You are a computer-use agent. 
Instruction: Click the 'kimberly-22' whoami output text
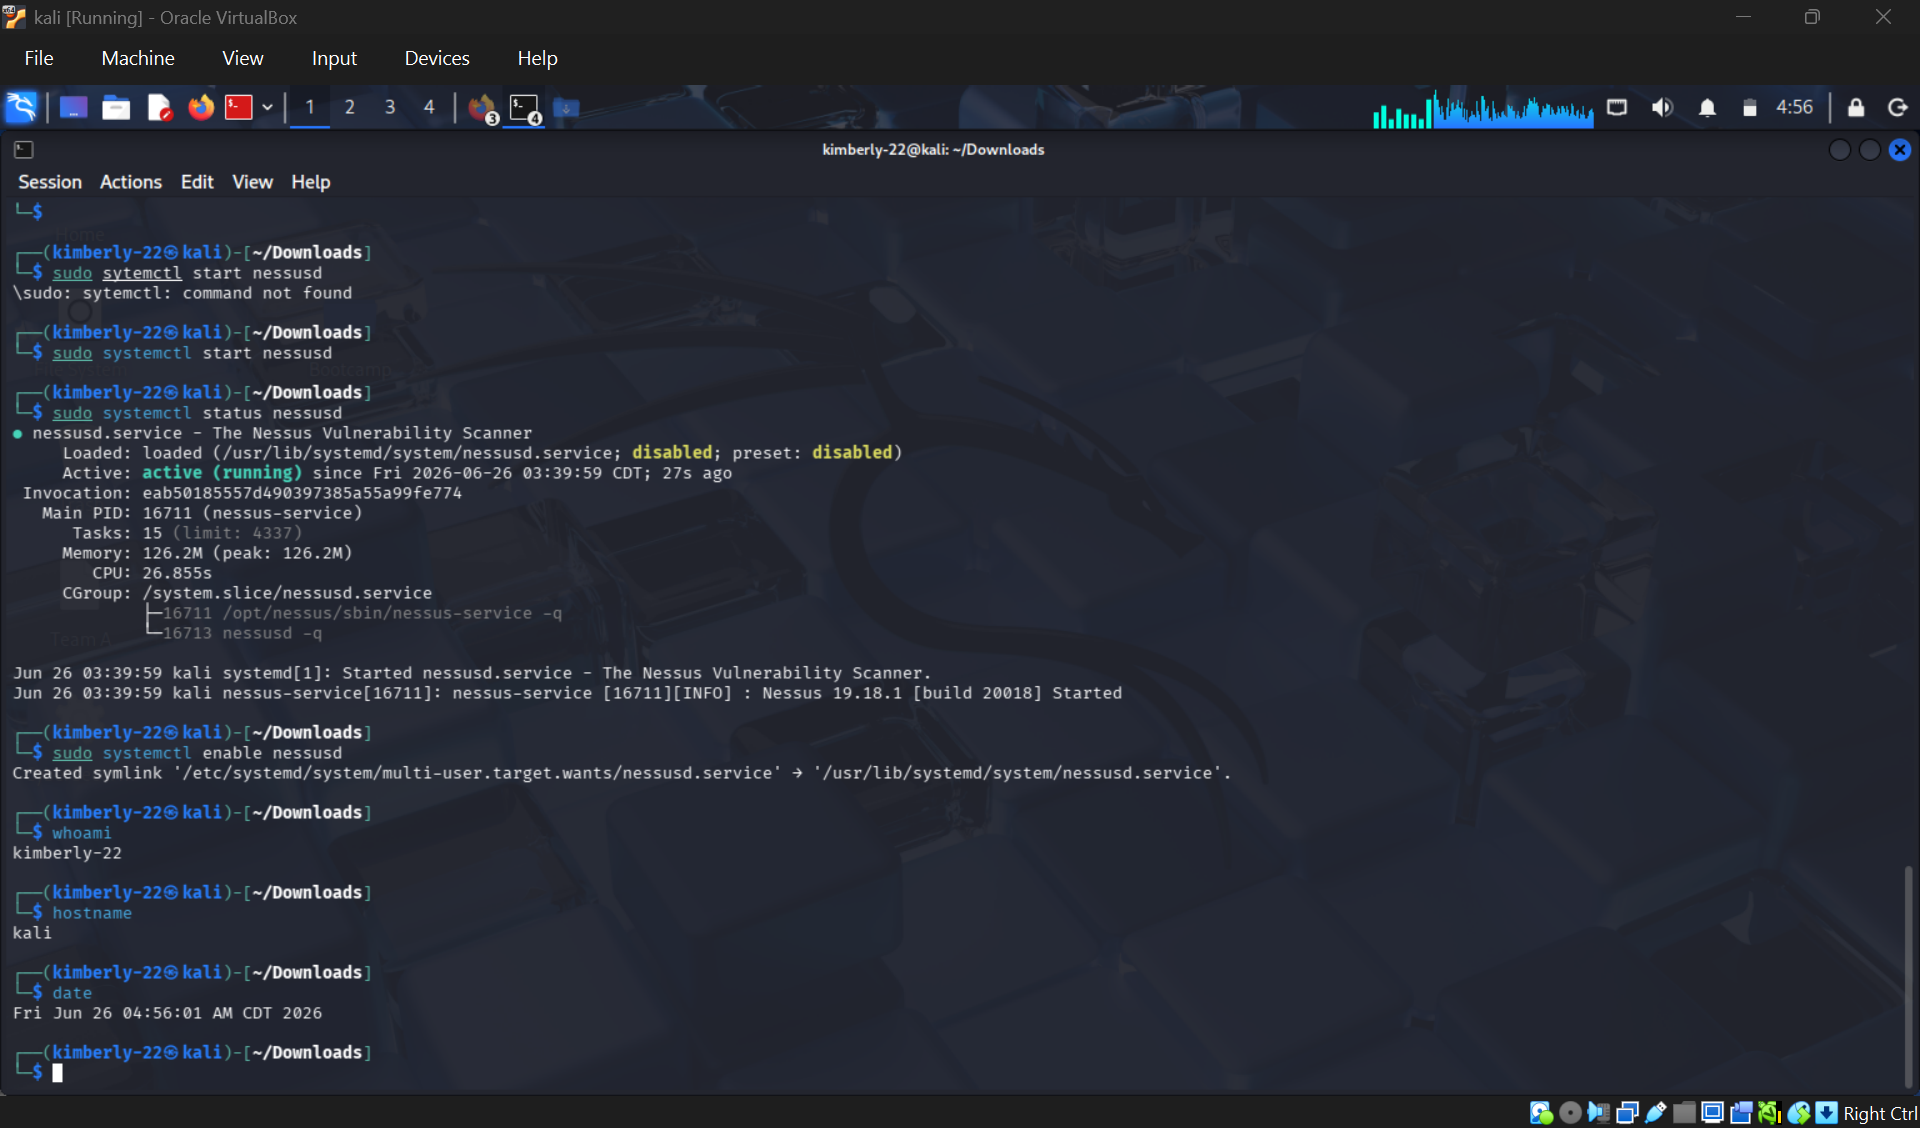point(67,853)
